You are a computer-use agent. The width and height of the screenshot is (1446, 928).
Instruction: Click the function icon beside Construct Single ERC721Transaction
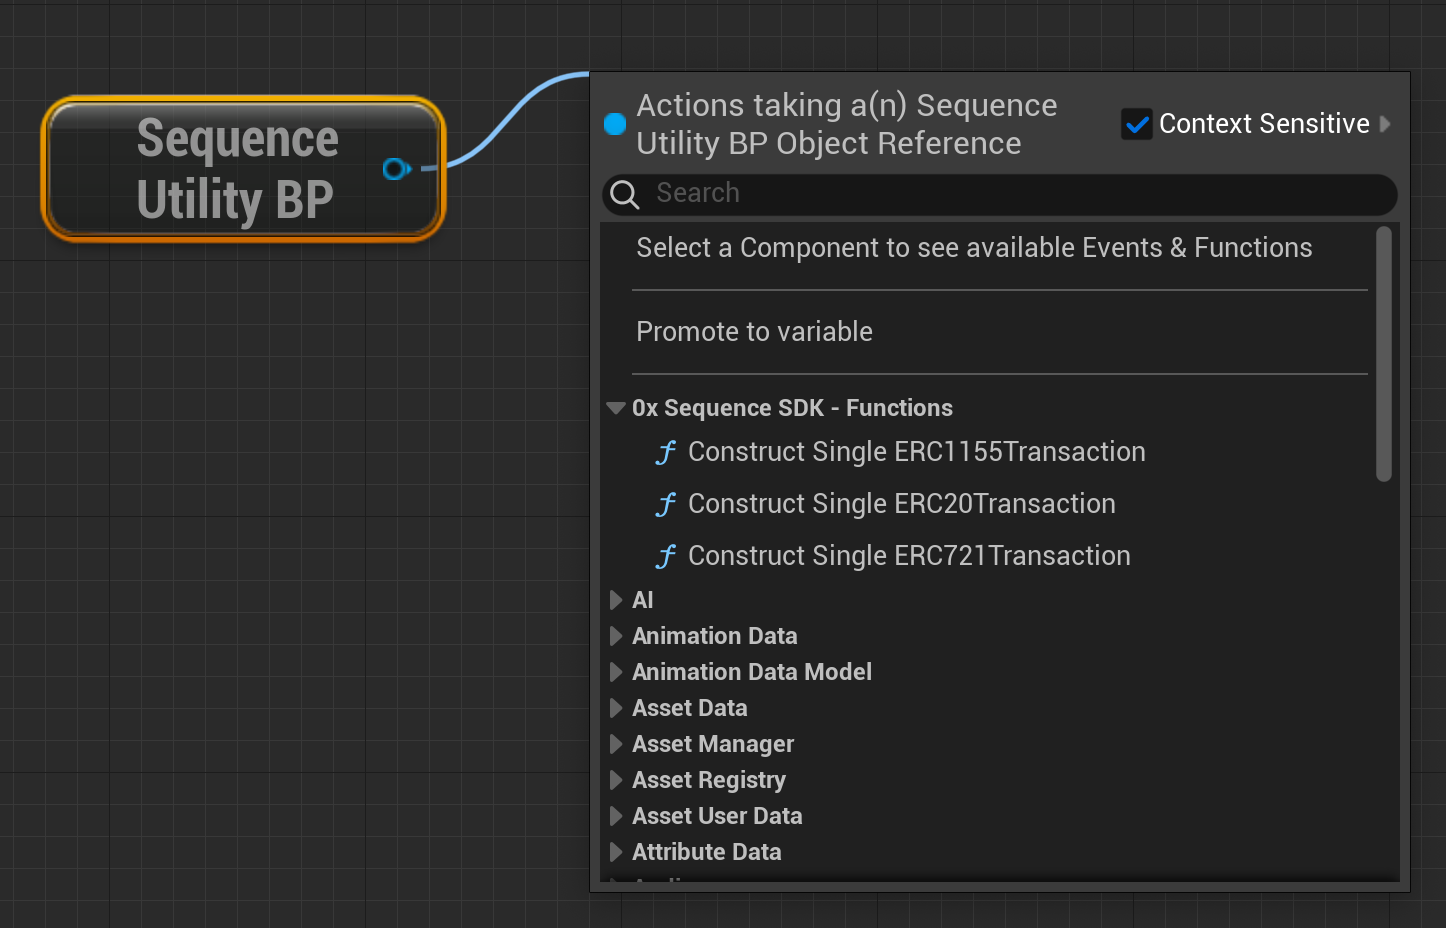coord(666,557)
